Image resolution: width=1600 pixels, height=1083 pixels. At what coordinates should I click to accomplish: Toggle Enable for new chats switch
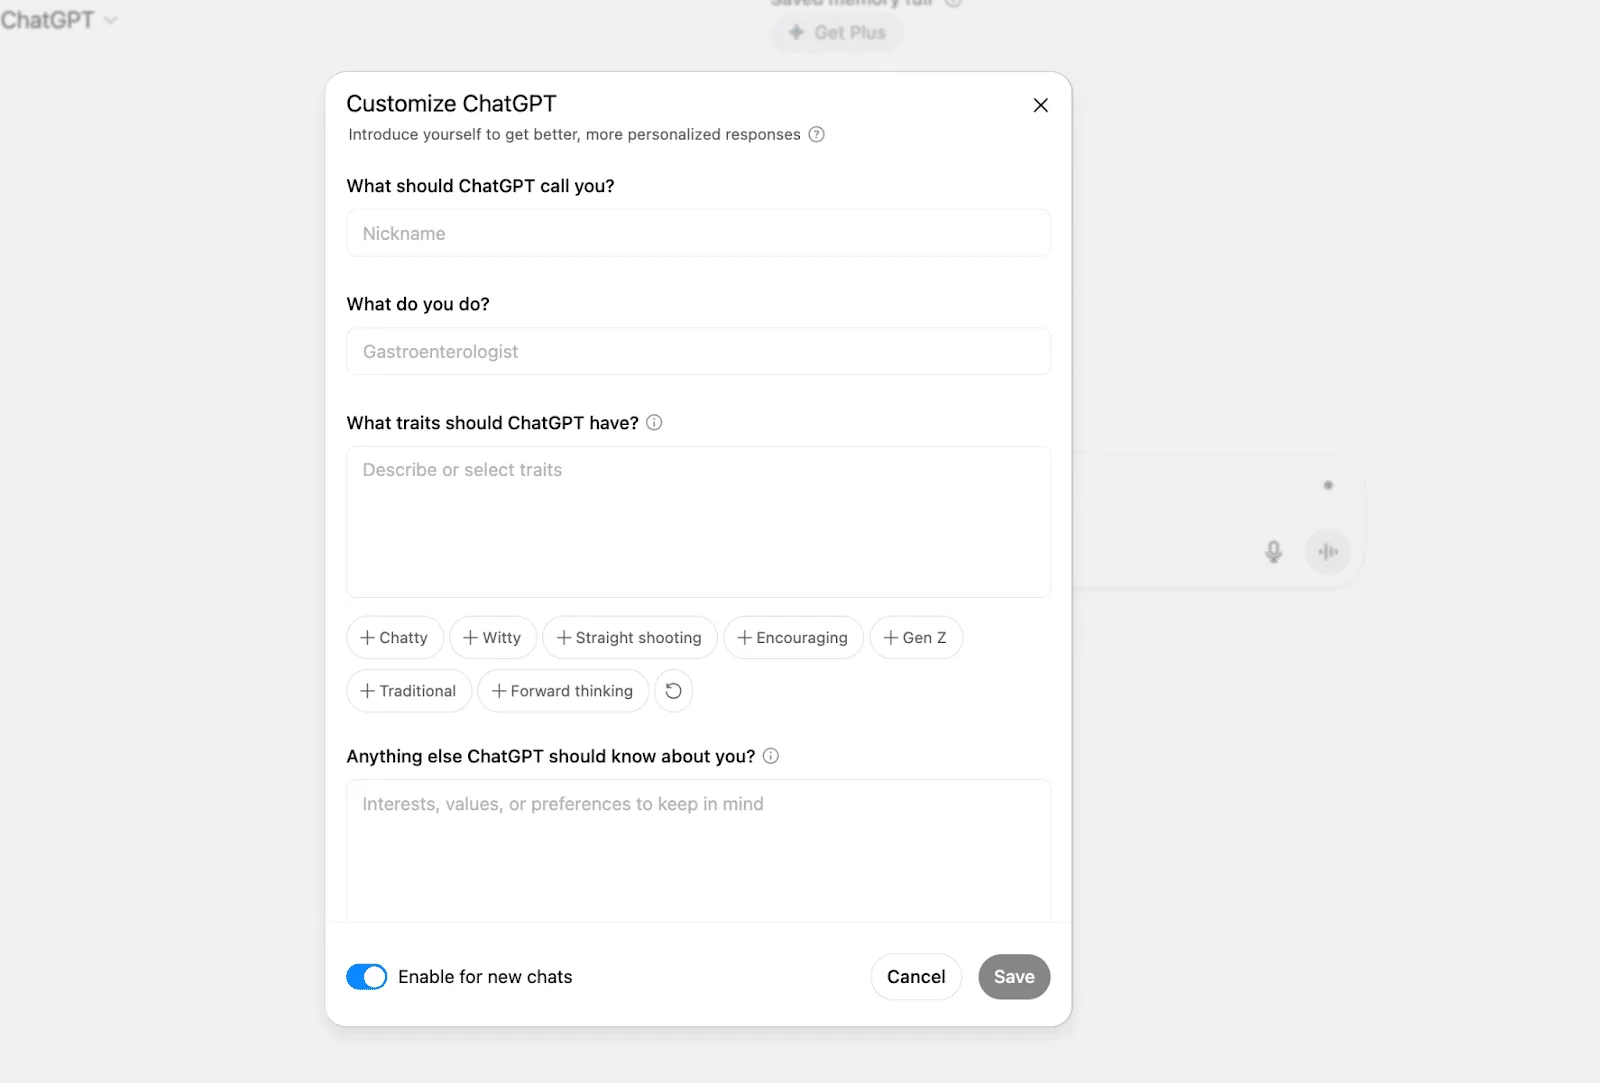[367, 977]
